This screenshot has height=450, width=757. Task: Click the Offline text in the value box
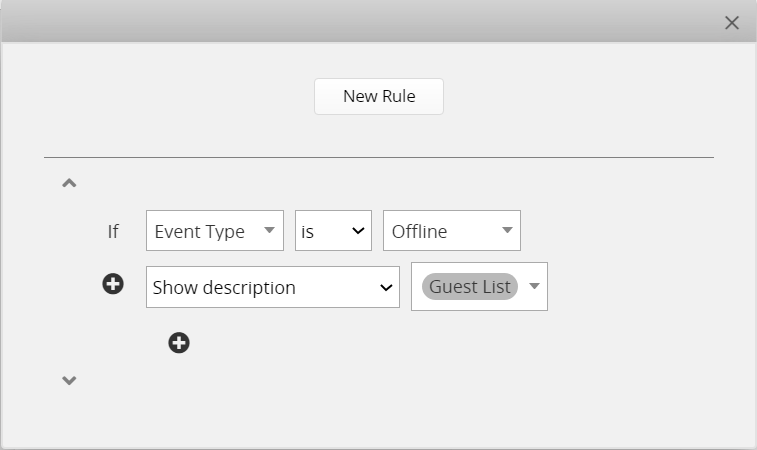(419, 232)
